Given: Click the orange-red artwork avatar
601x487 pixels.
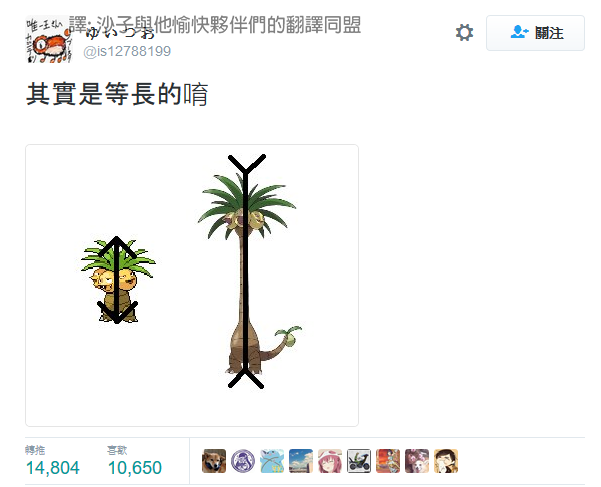Looking at the screenshot, I should pos(388,461).
